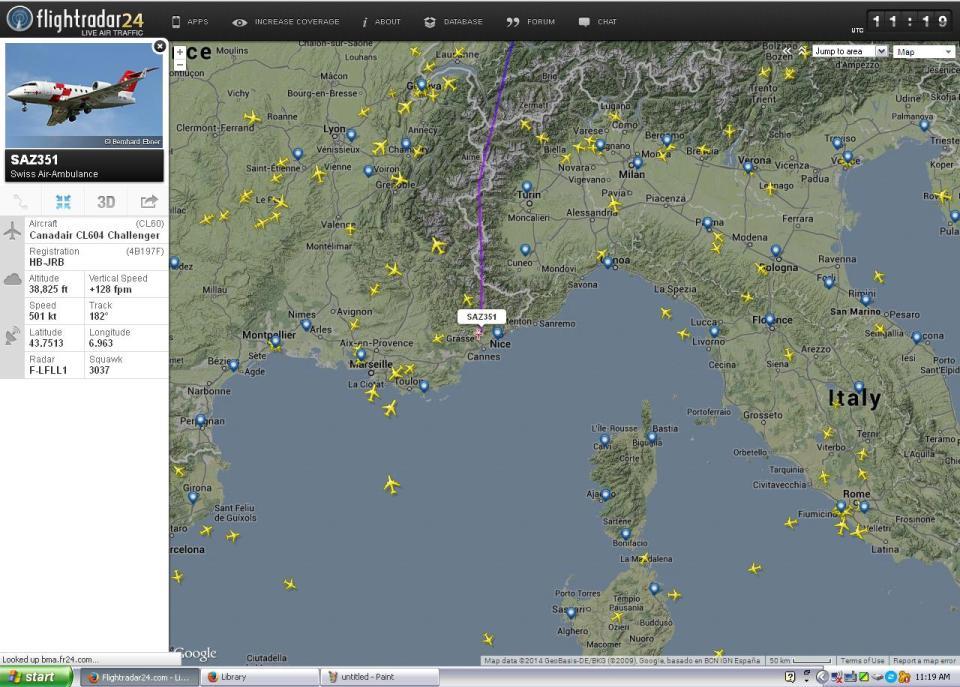Click speed value 501 kt
The height and width of the screenshot is (687, 960).
tap(43, 316)
